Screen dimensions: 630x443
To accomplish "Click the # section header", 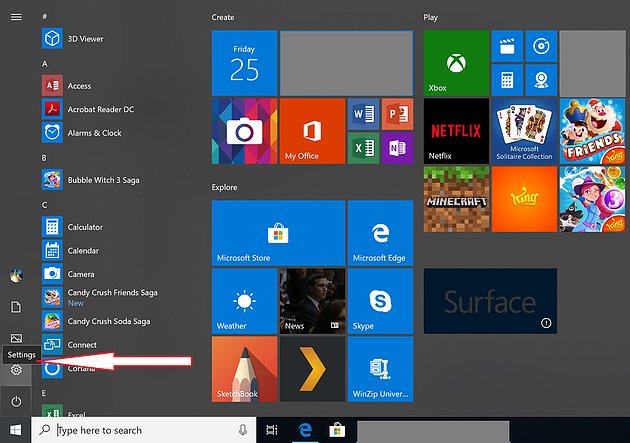I will tap(45, 16).
